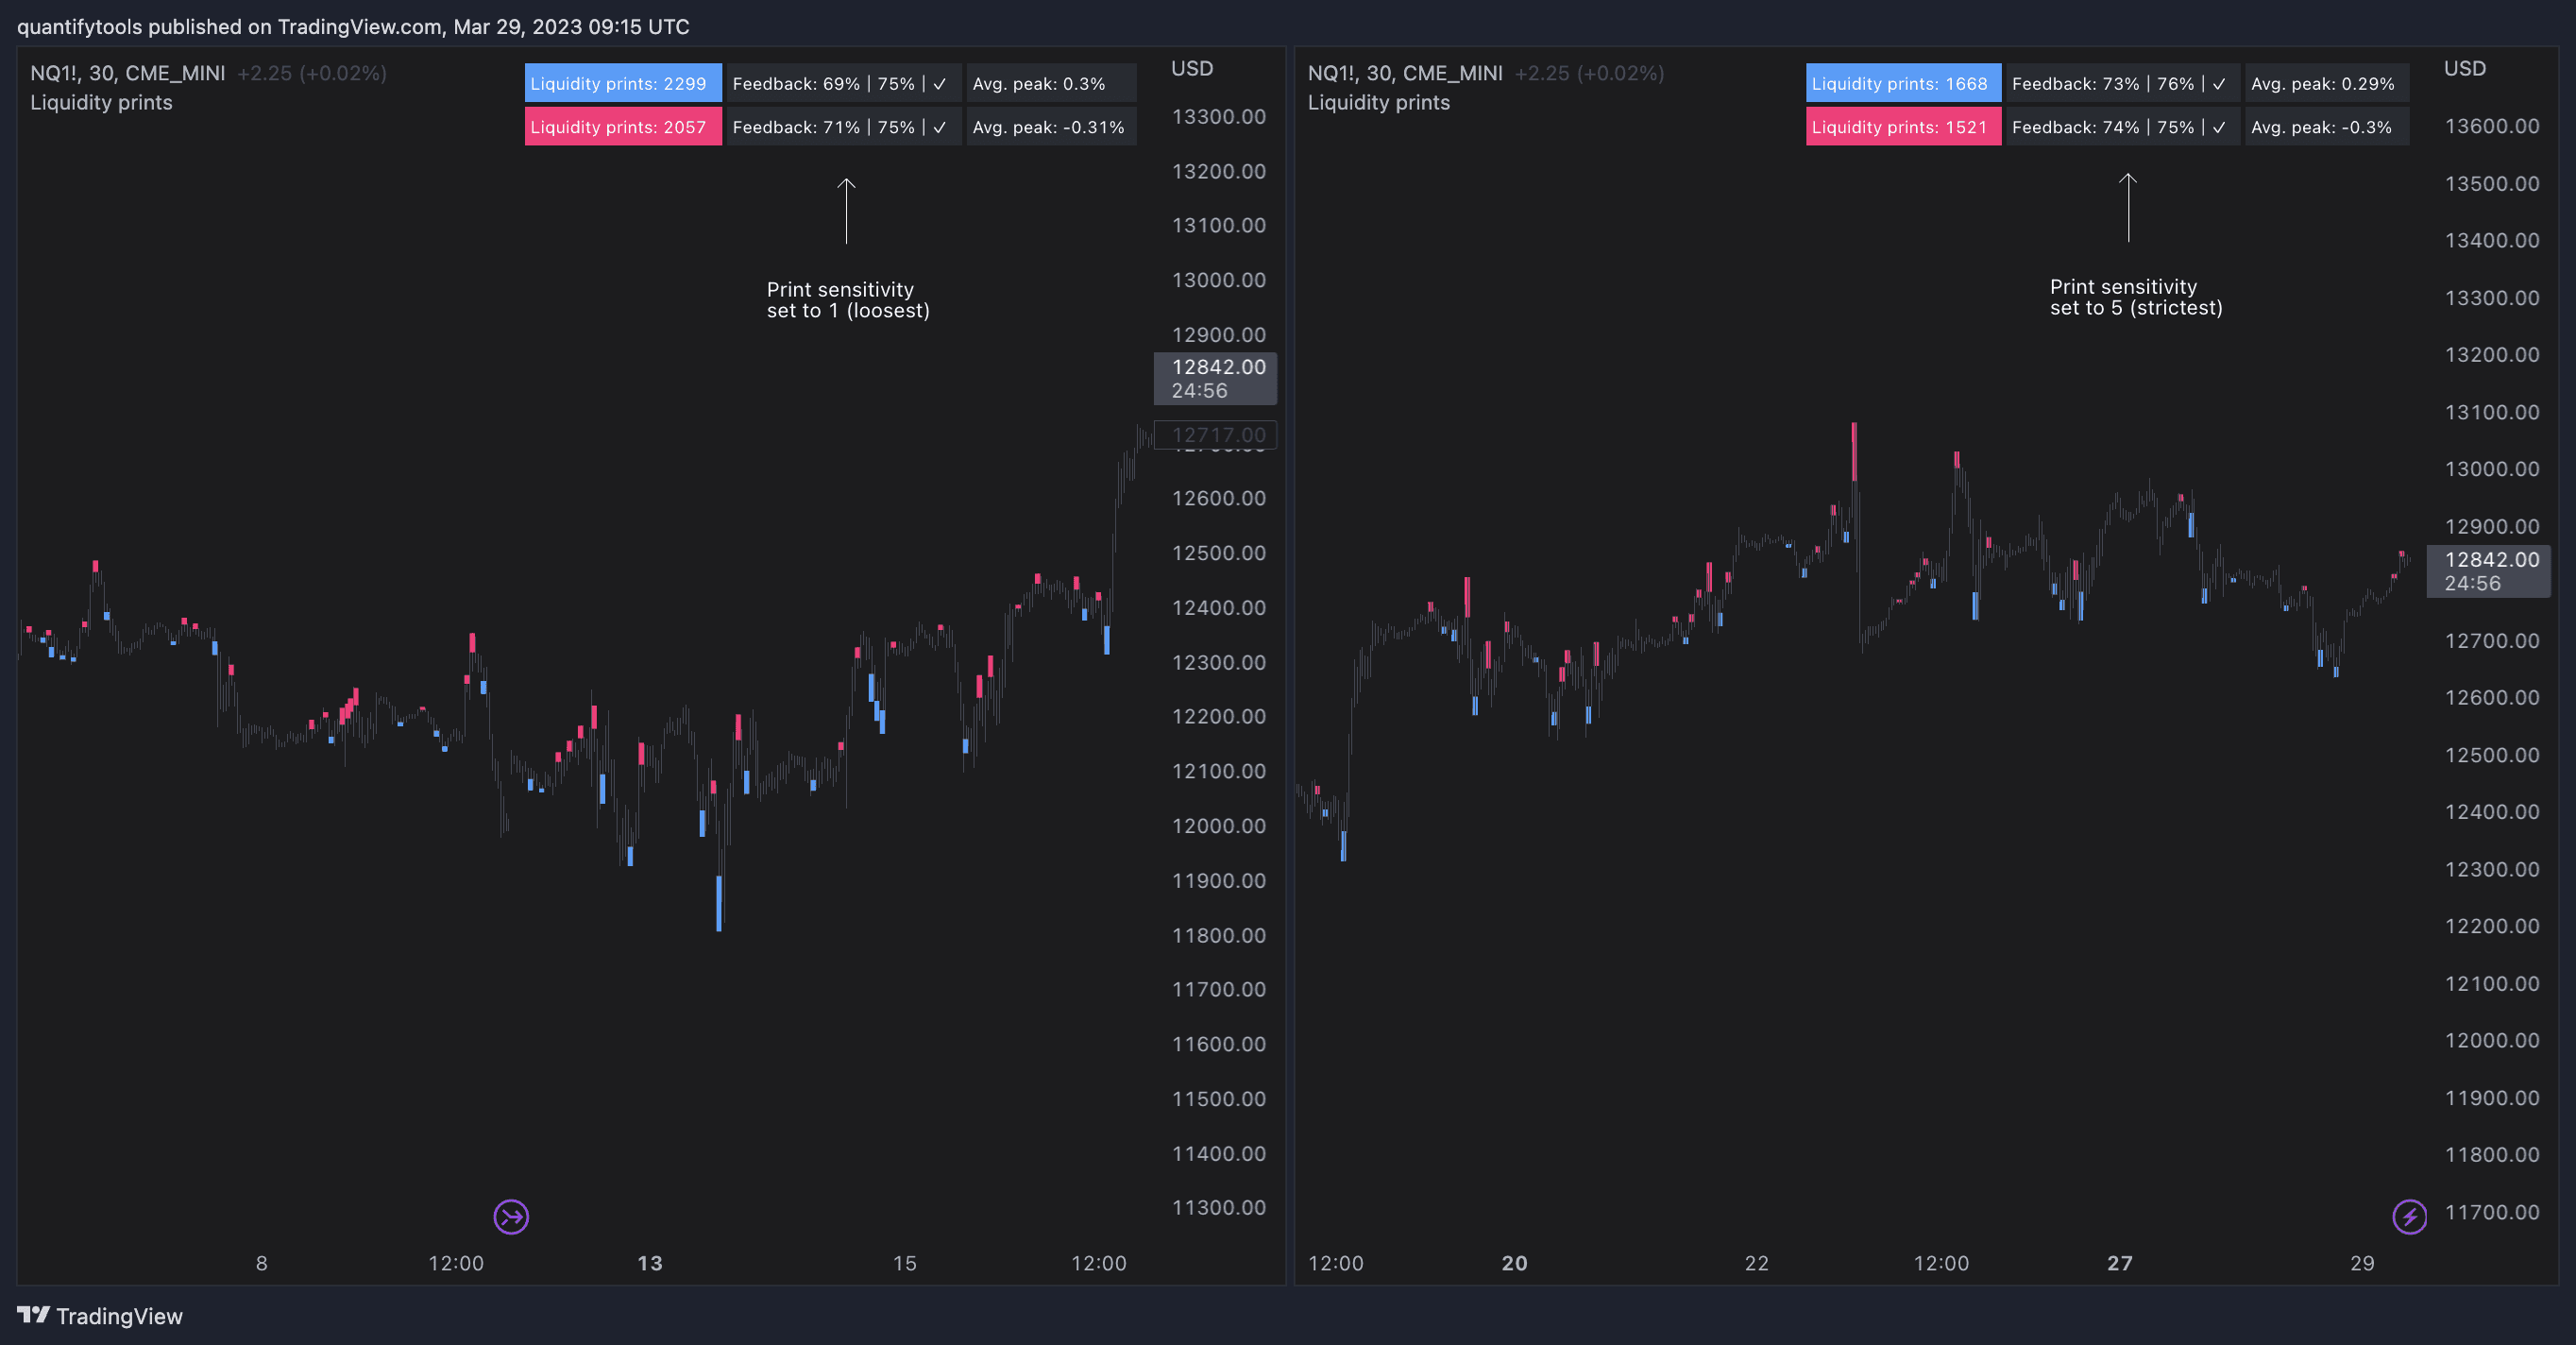Click the 'Avg. peak: -0.31%' cell
2576x1345 pixels.
coord(1048,127)
